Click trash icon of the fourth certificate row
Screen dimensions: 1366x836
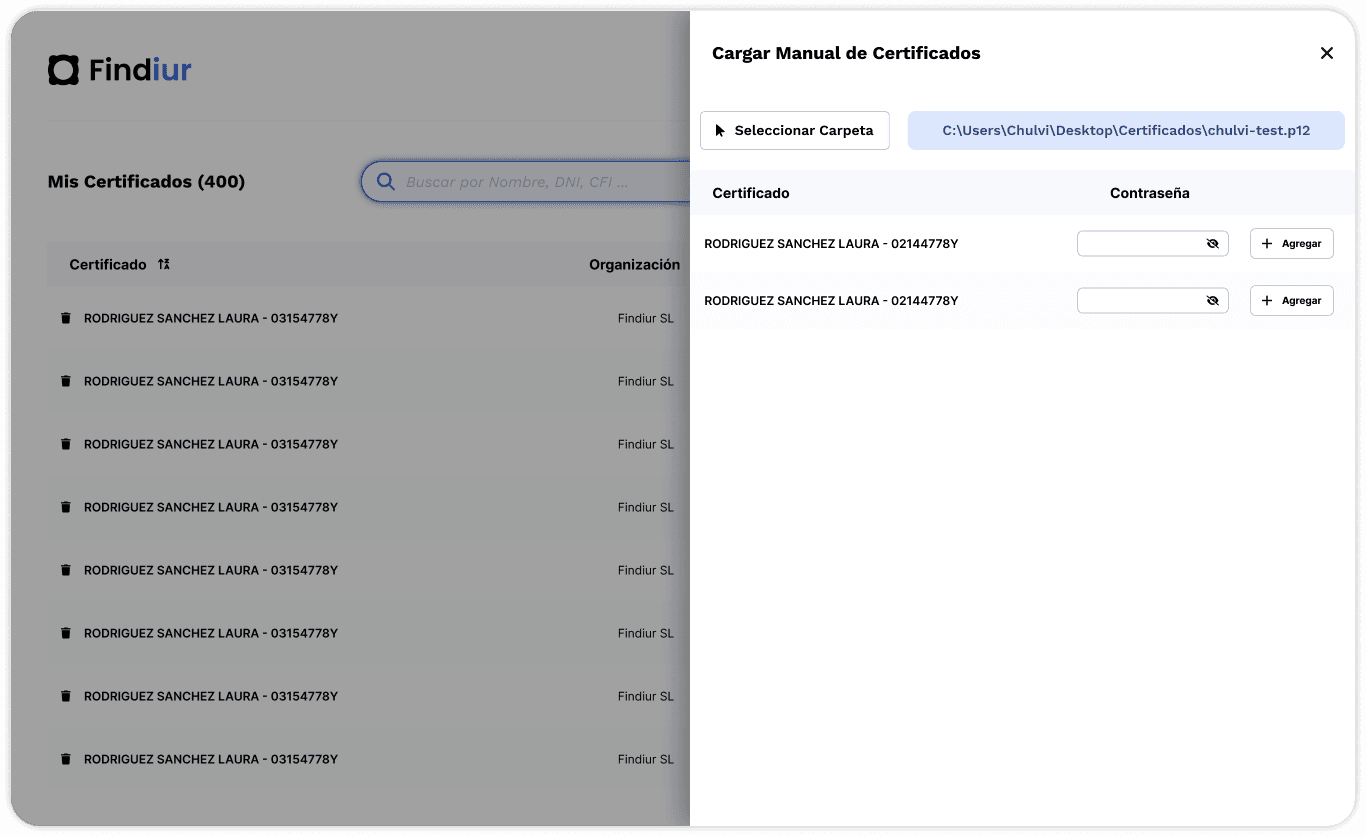click(66, 507)
